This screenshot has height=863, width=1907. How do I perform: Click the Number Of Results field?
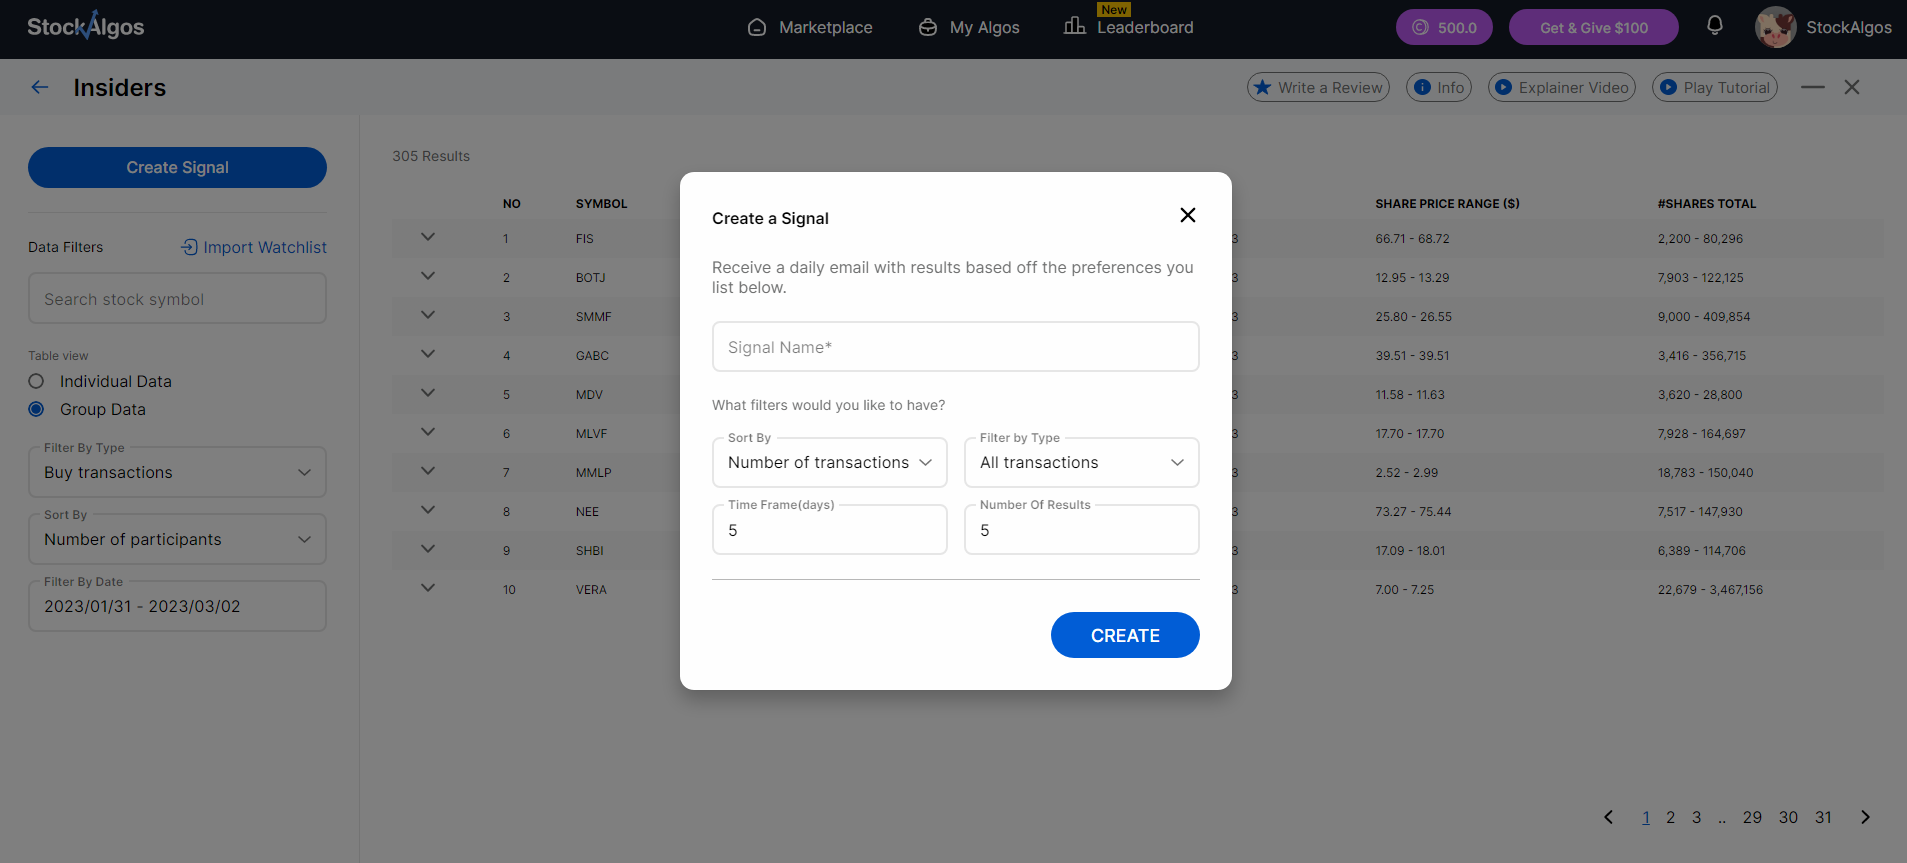coord(1081,530)
